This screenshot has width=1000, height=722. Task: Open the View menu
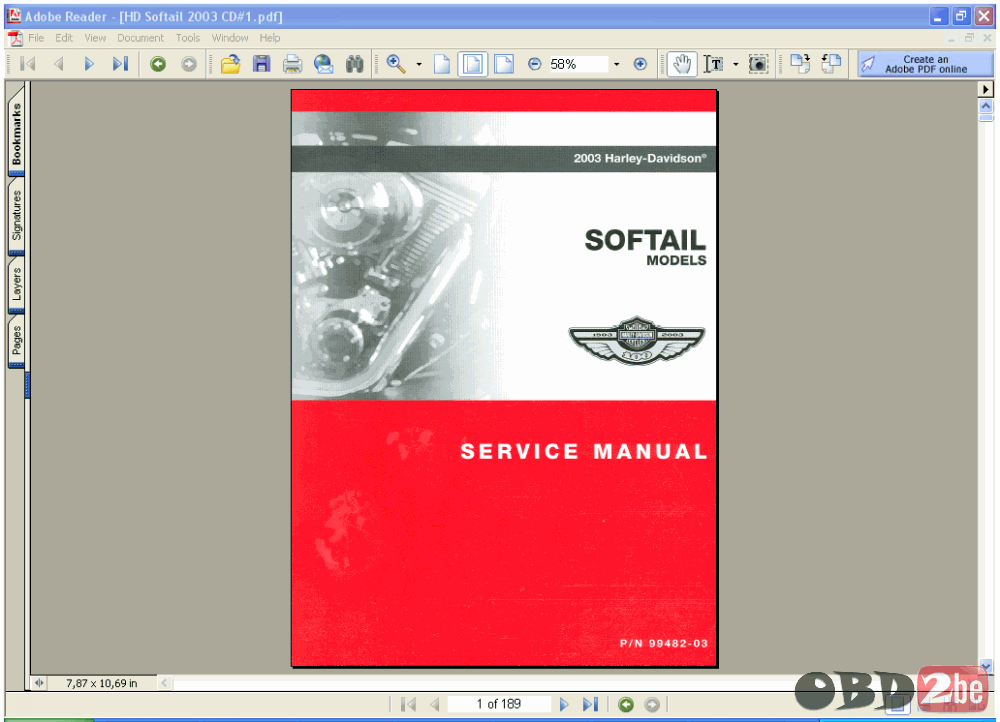(95, 38)
